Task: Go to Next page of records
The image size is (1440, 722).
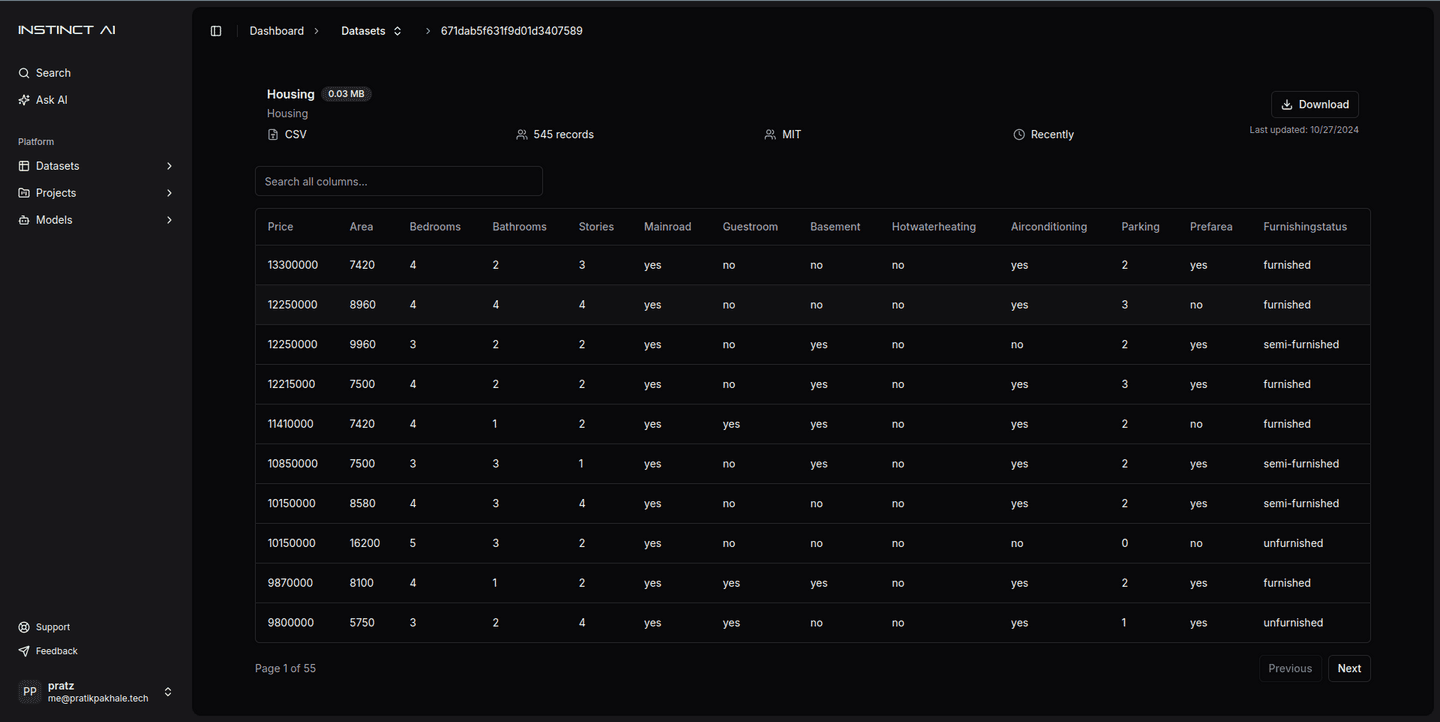Action: [x=1349, y=668]
